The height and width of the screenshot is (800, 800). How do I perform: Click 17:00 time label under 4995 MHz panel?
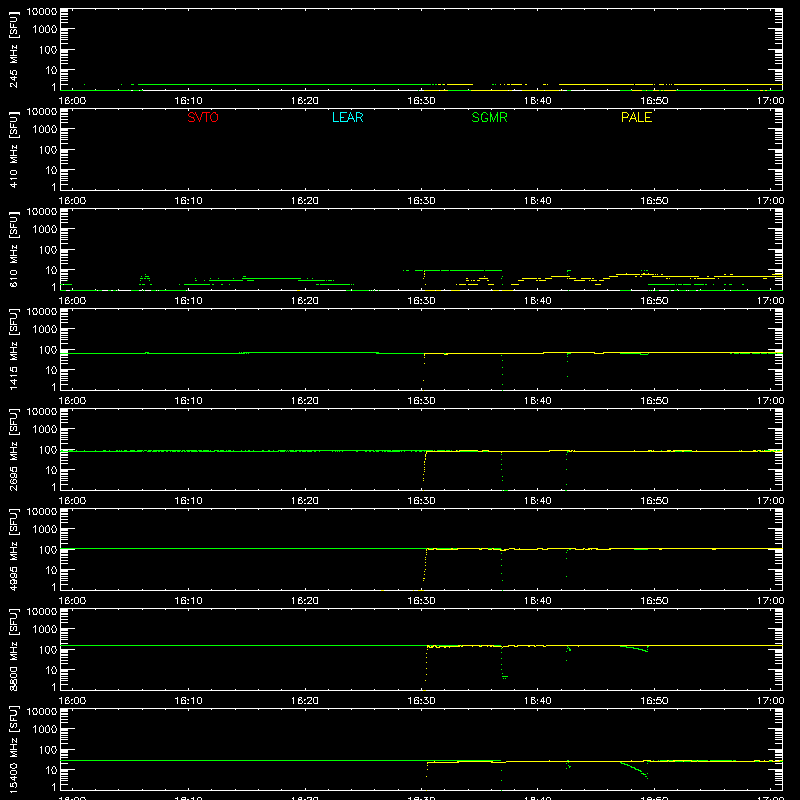click(x=770, y=601)
